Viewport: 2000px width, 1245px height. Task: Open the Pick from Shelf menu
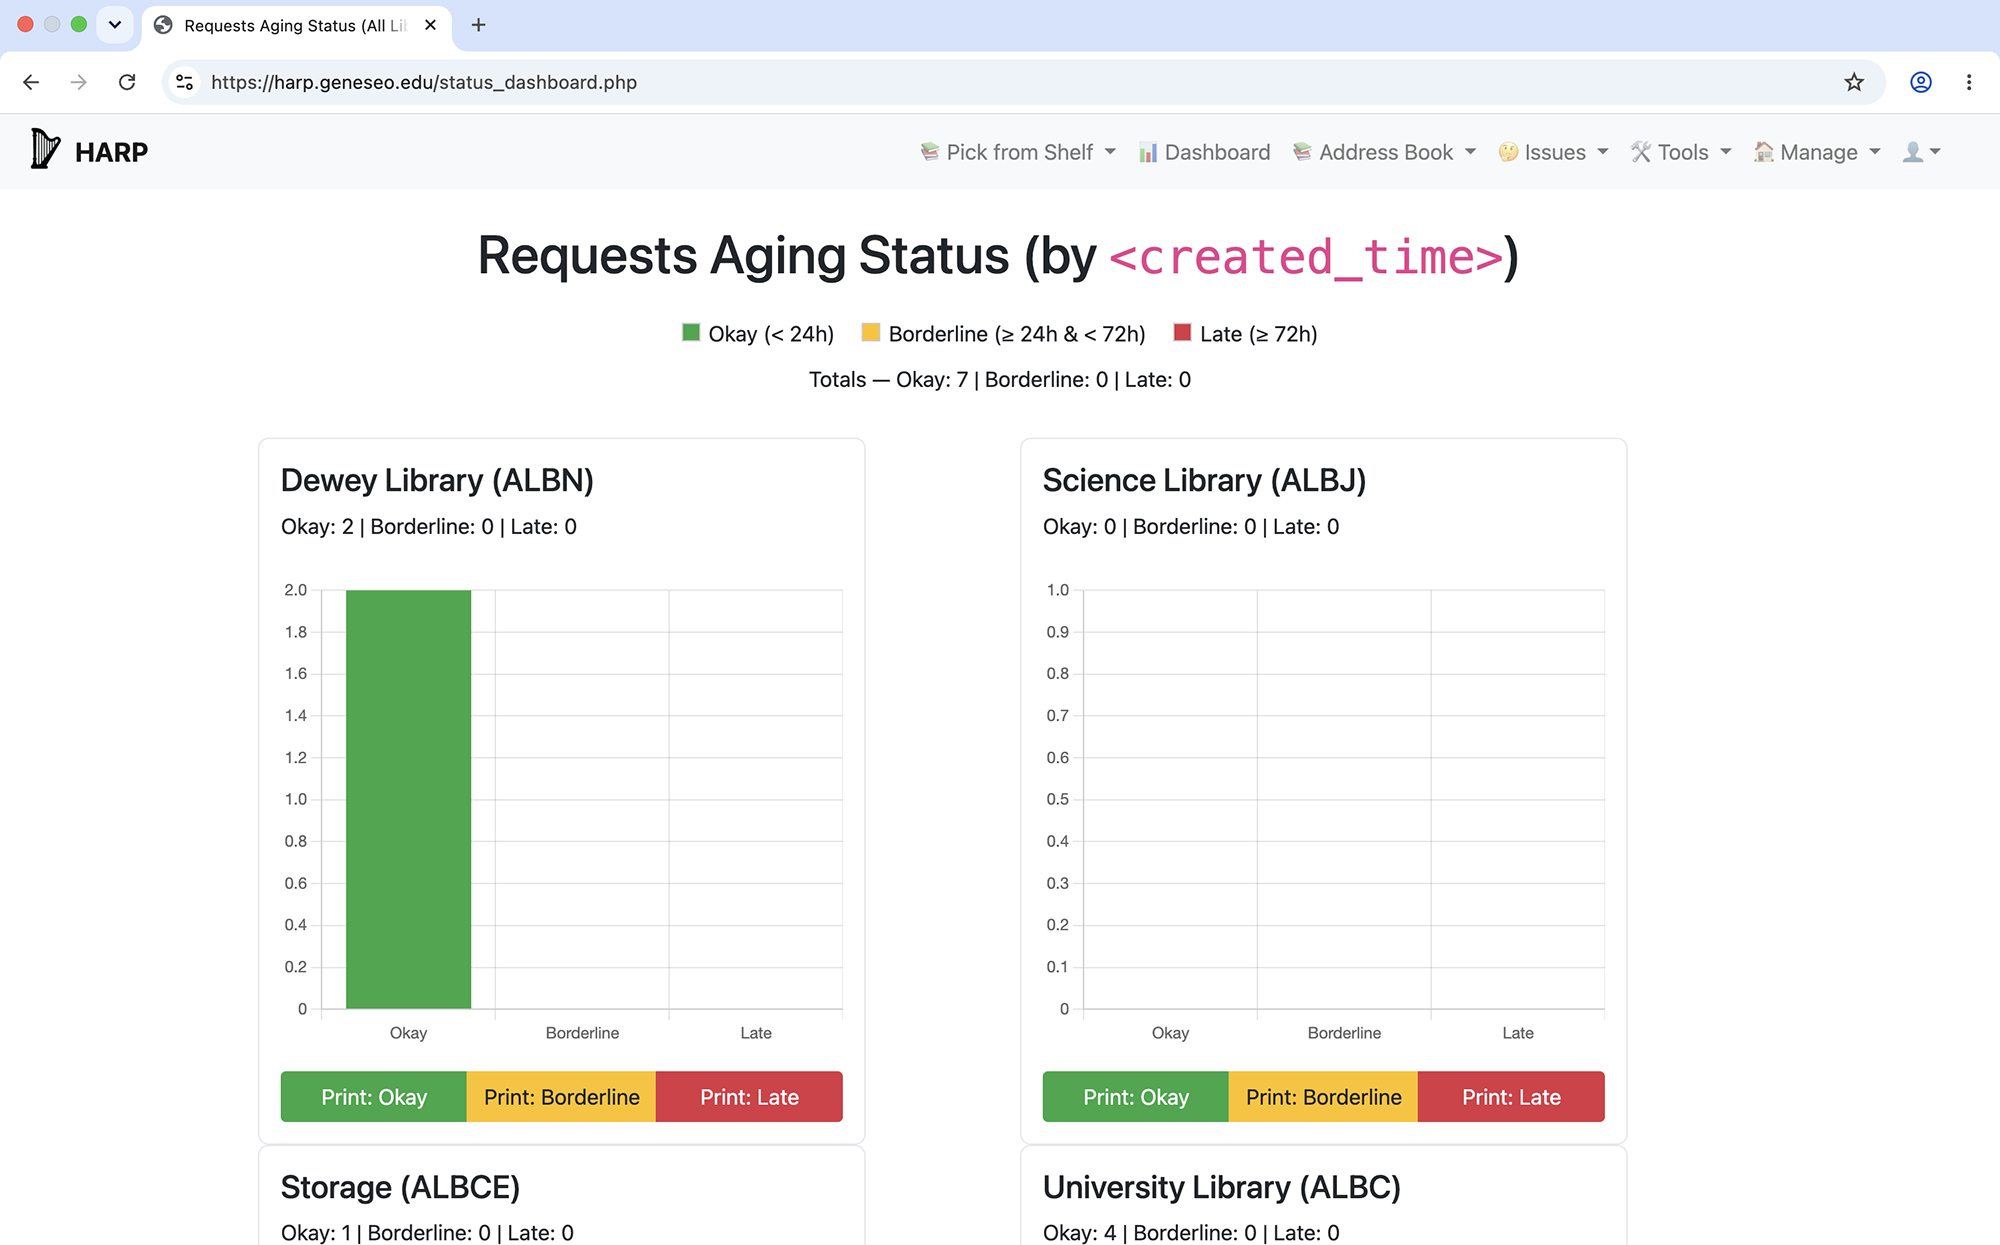1017,152
